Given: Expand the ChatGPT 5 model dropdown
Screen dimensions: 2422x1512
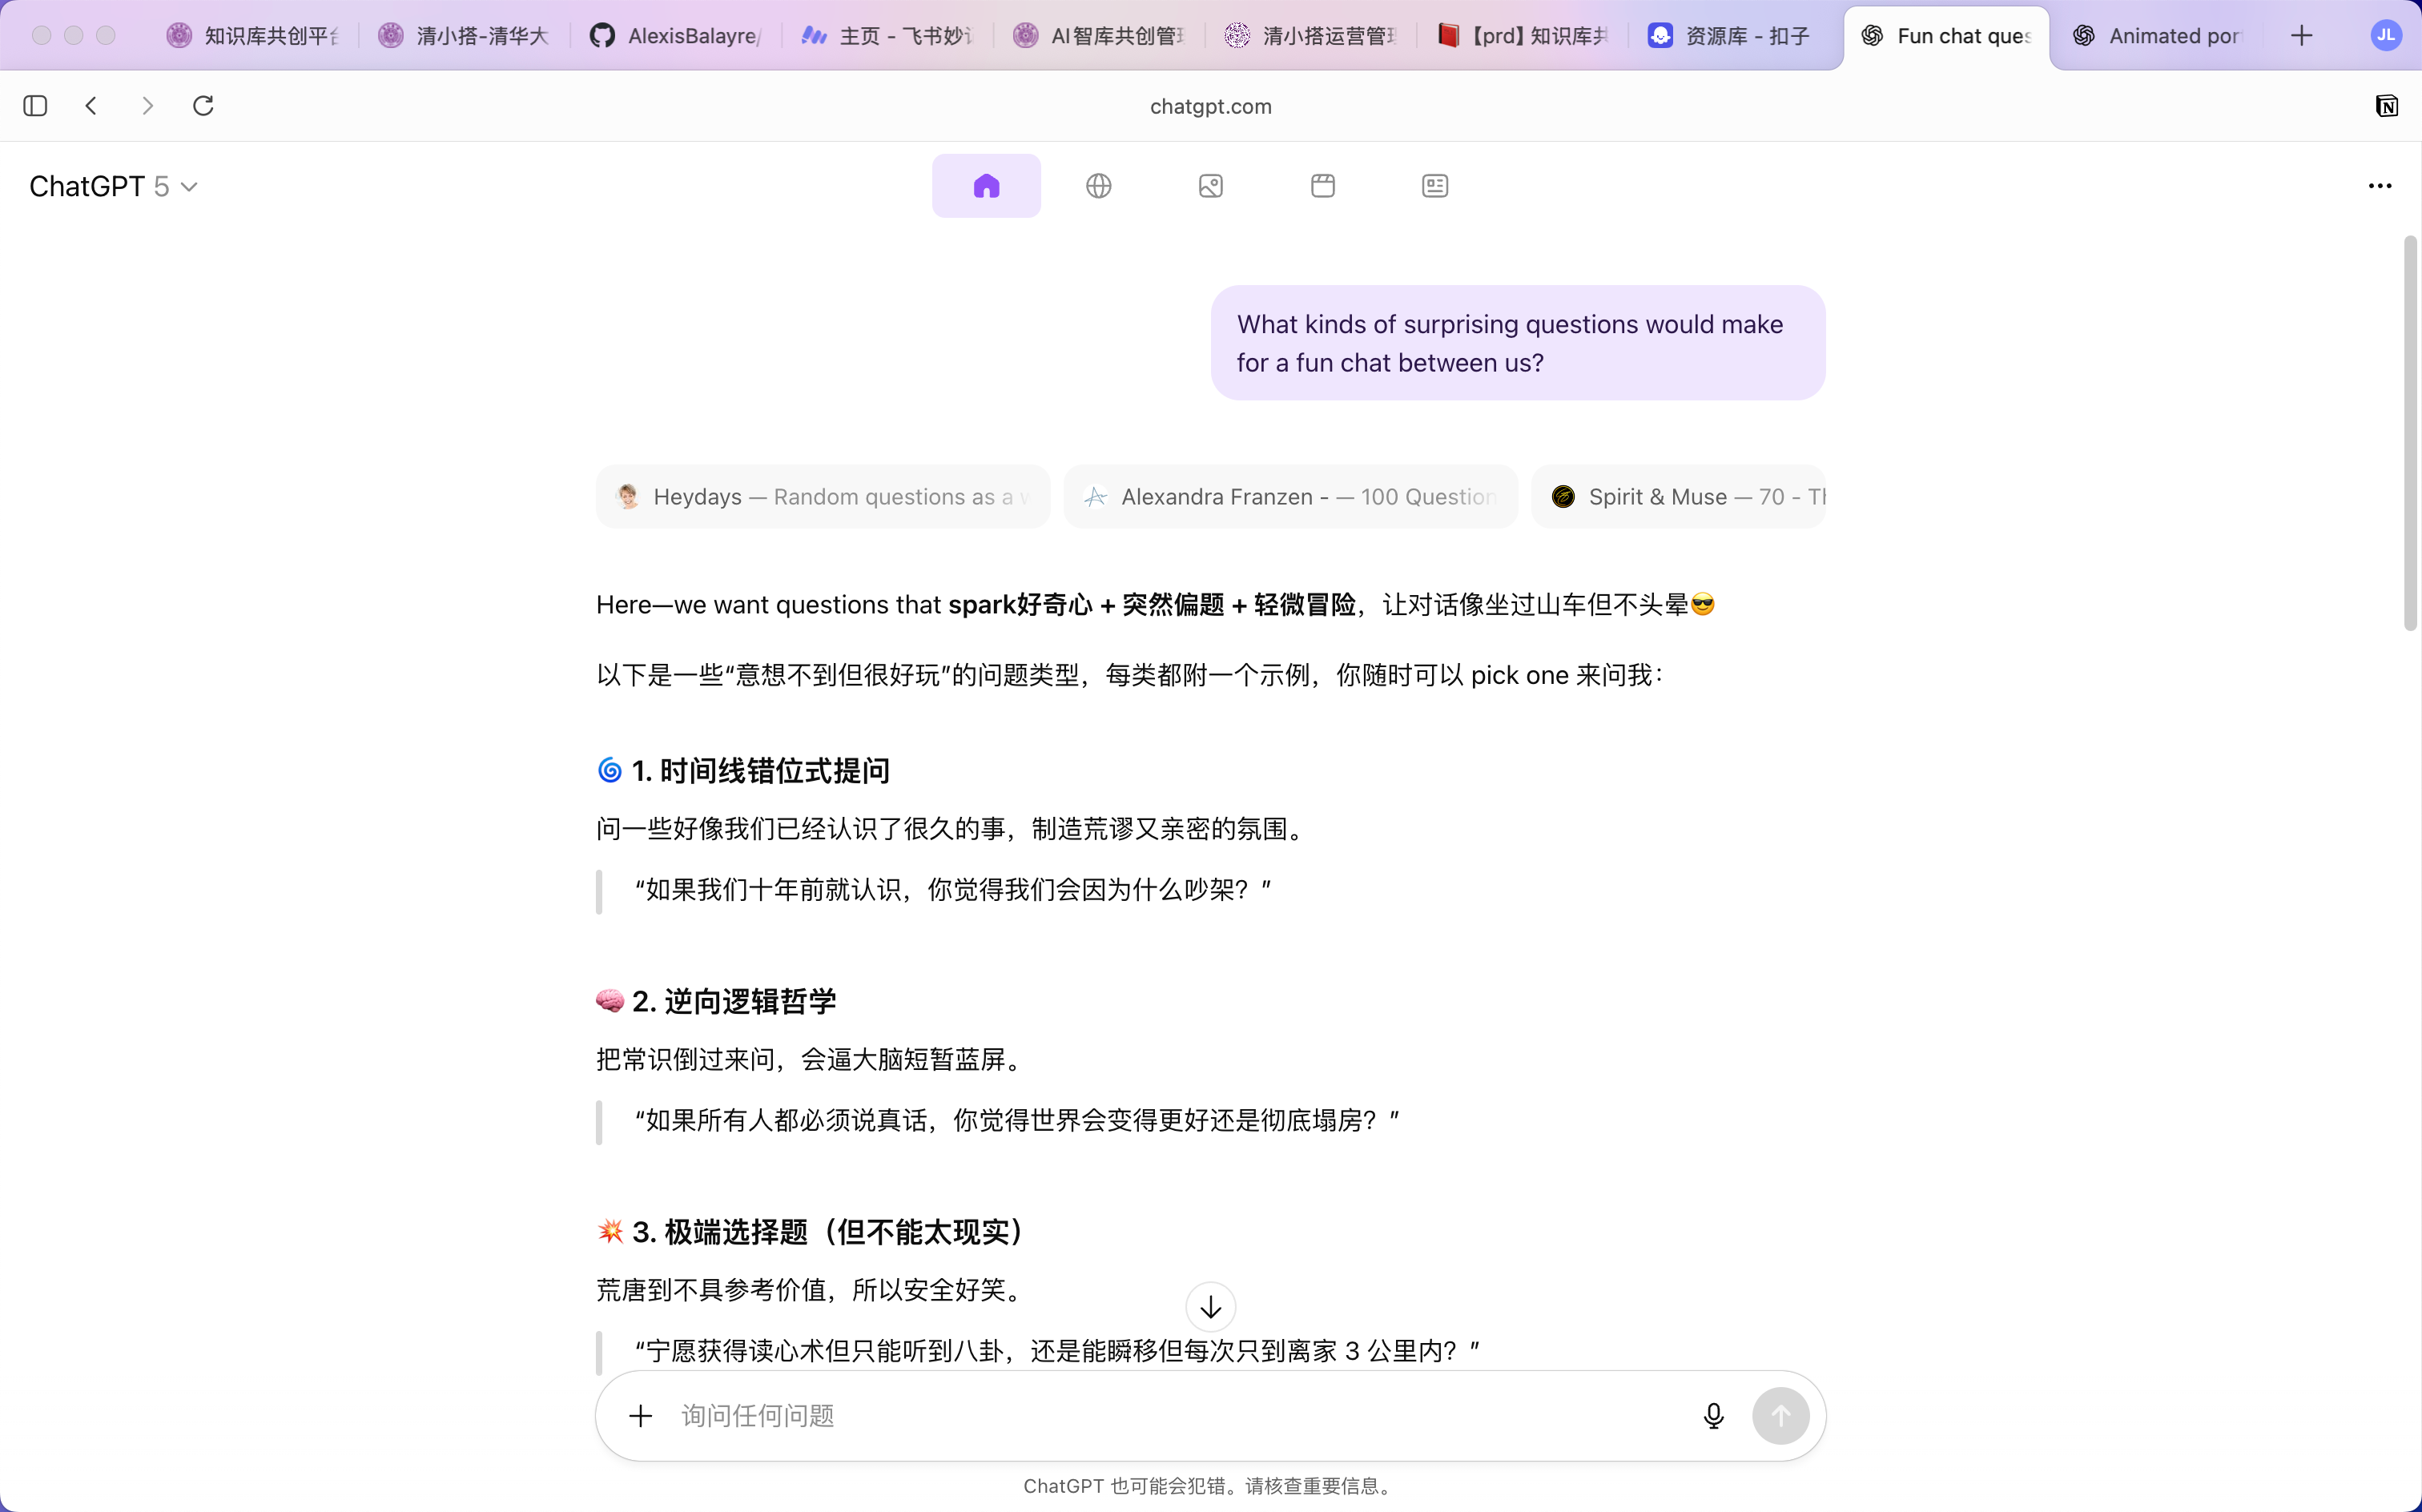Looking at the screenshot, I should pos(113,187).
